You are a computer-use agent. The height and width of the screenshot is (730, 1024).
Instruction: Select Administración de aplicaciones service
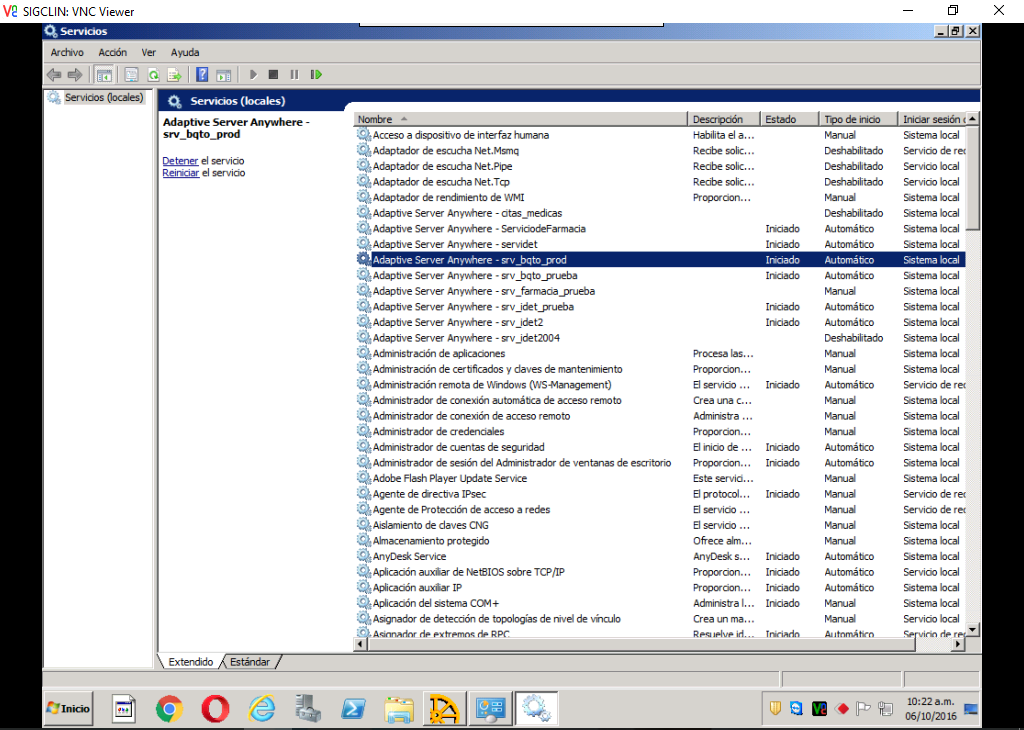660,354
